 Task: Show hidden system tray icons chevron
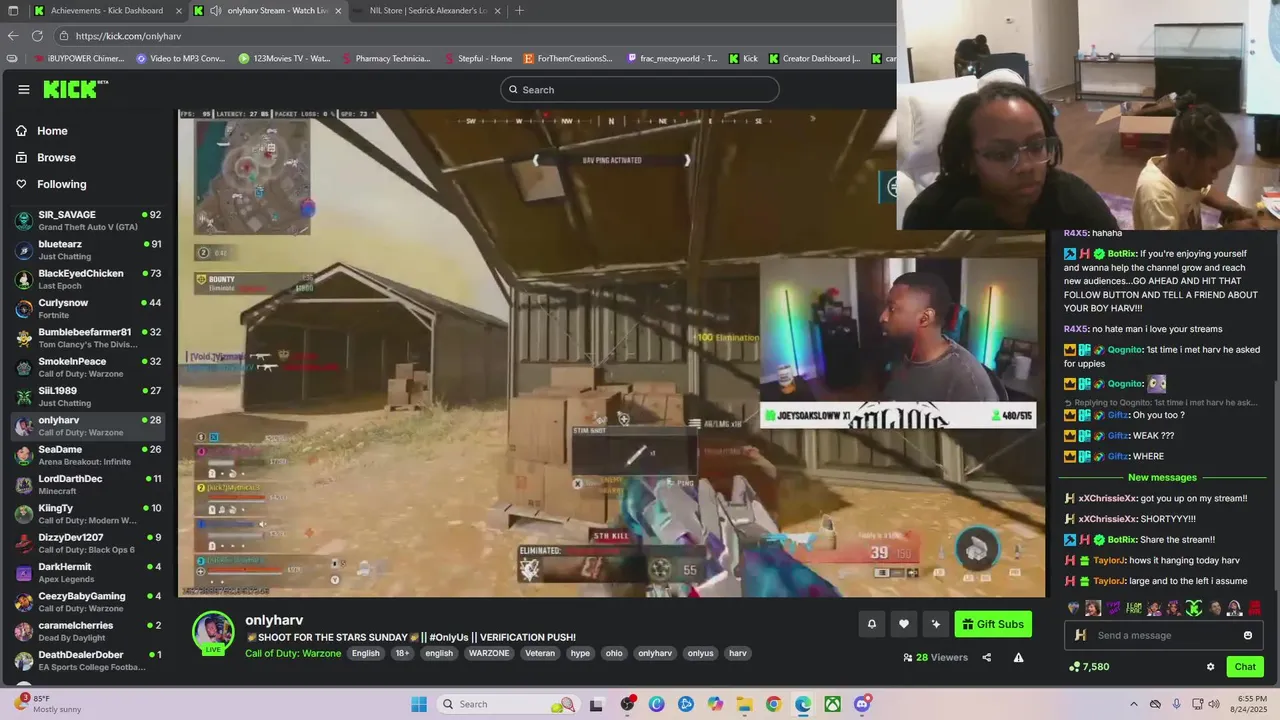point(1133,704)
